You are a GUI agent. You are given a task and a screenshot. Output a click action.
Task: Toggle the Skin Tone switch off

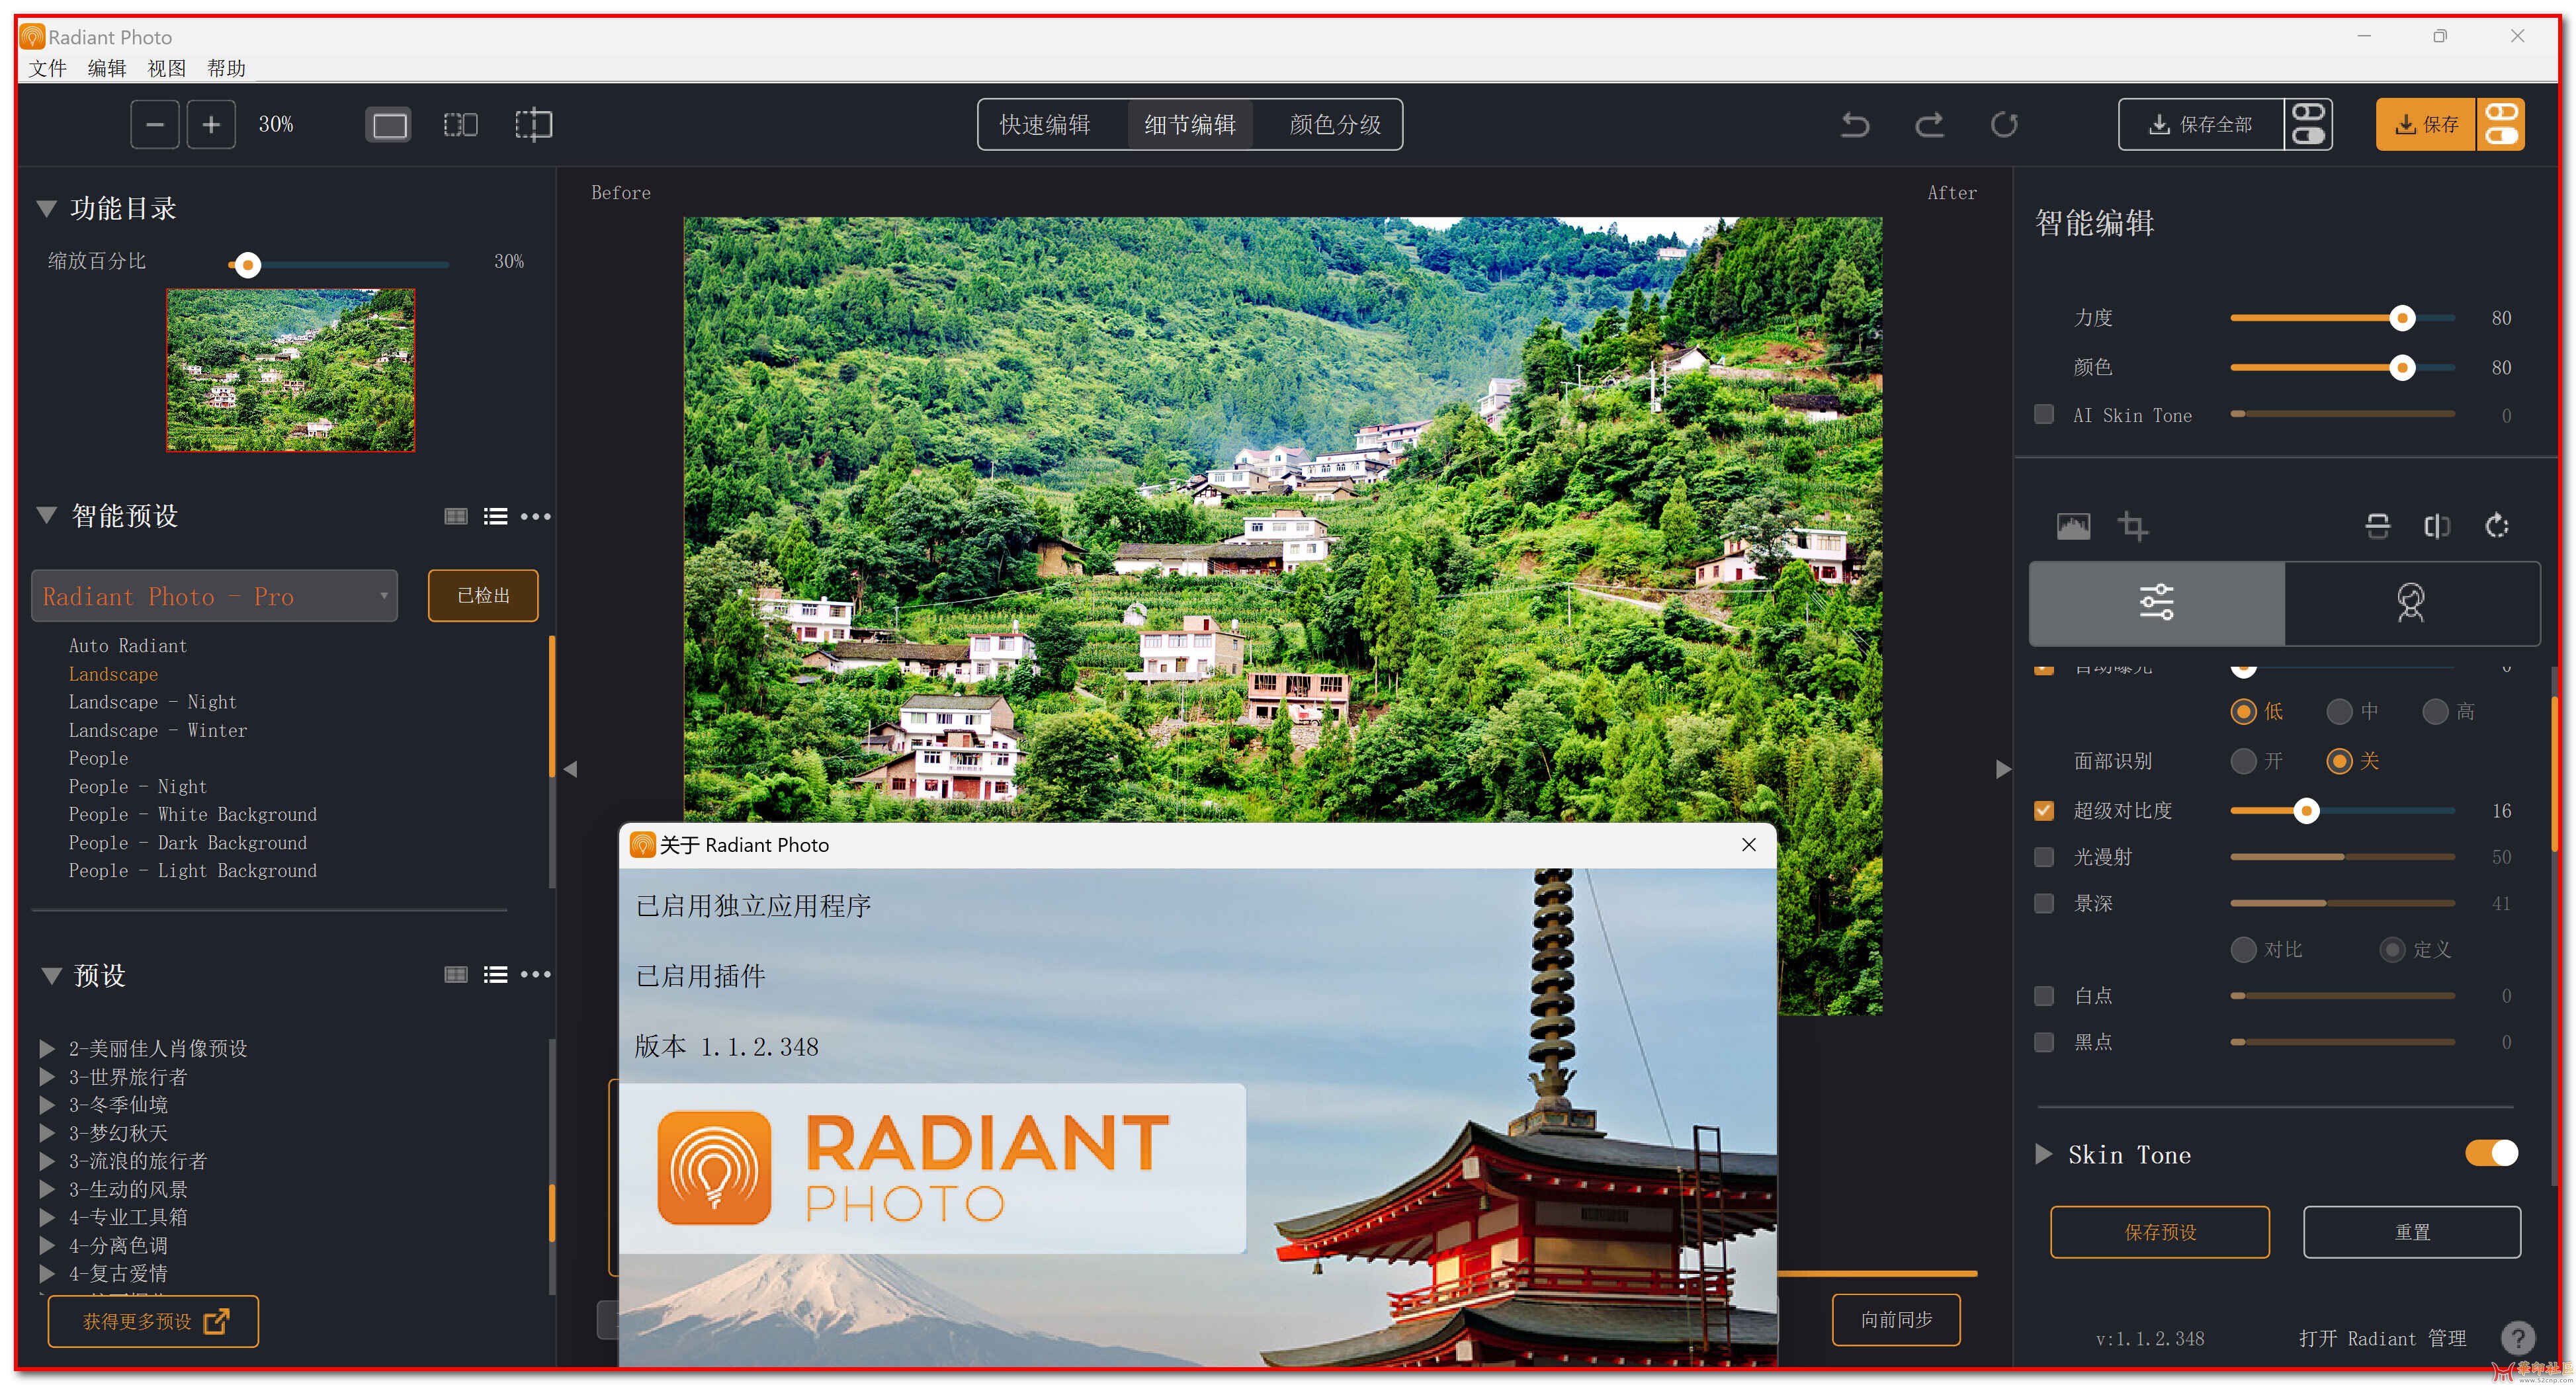click(x=2491, y=1154)
